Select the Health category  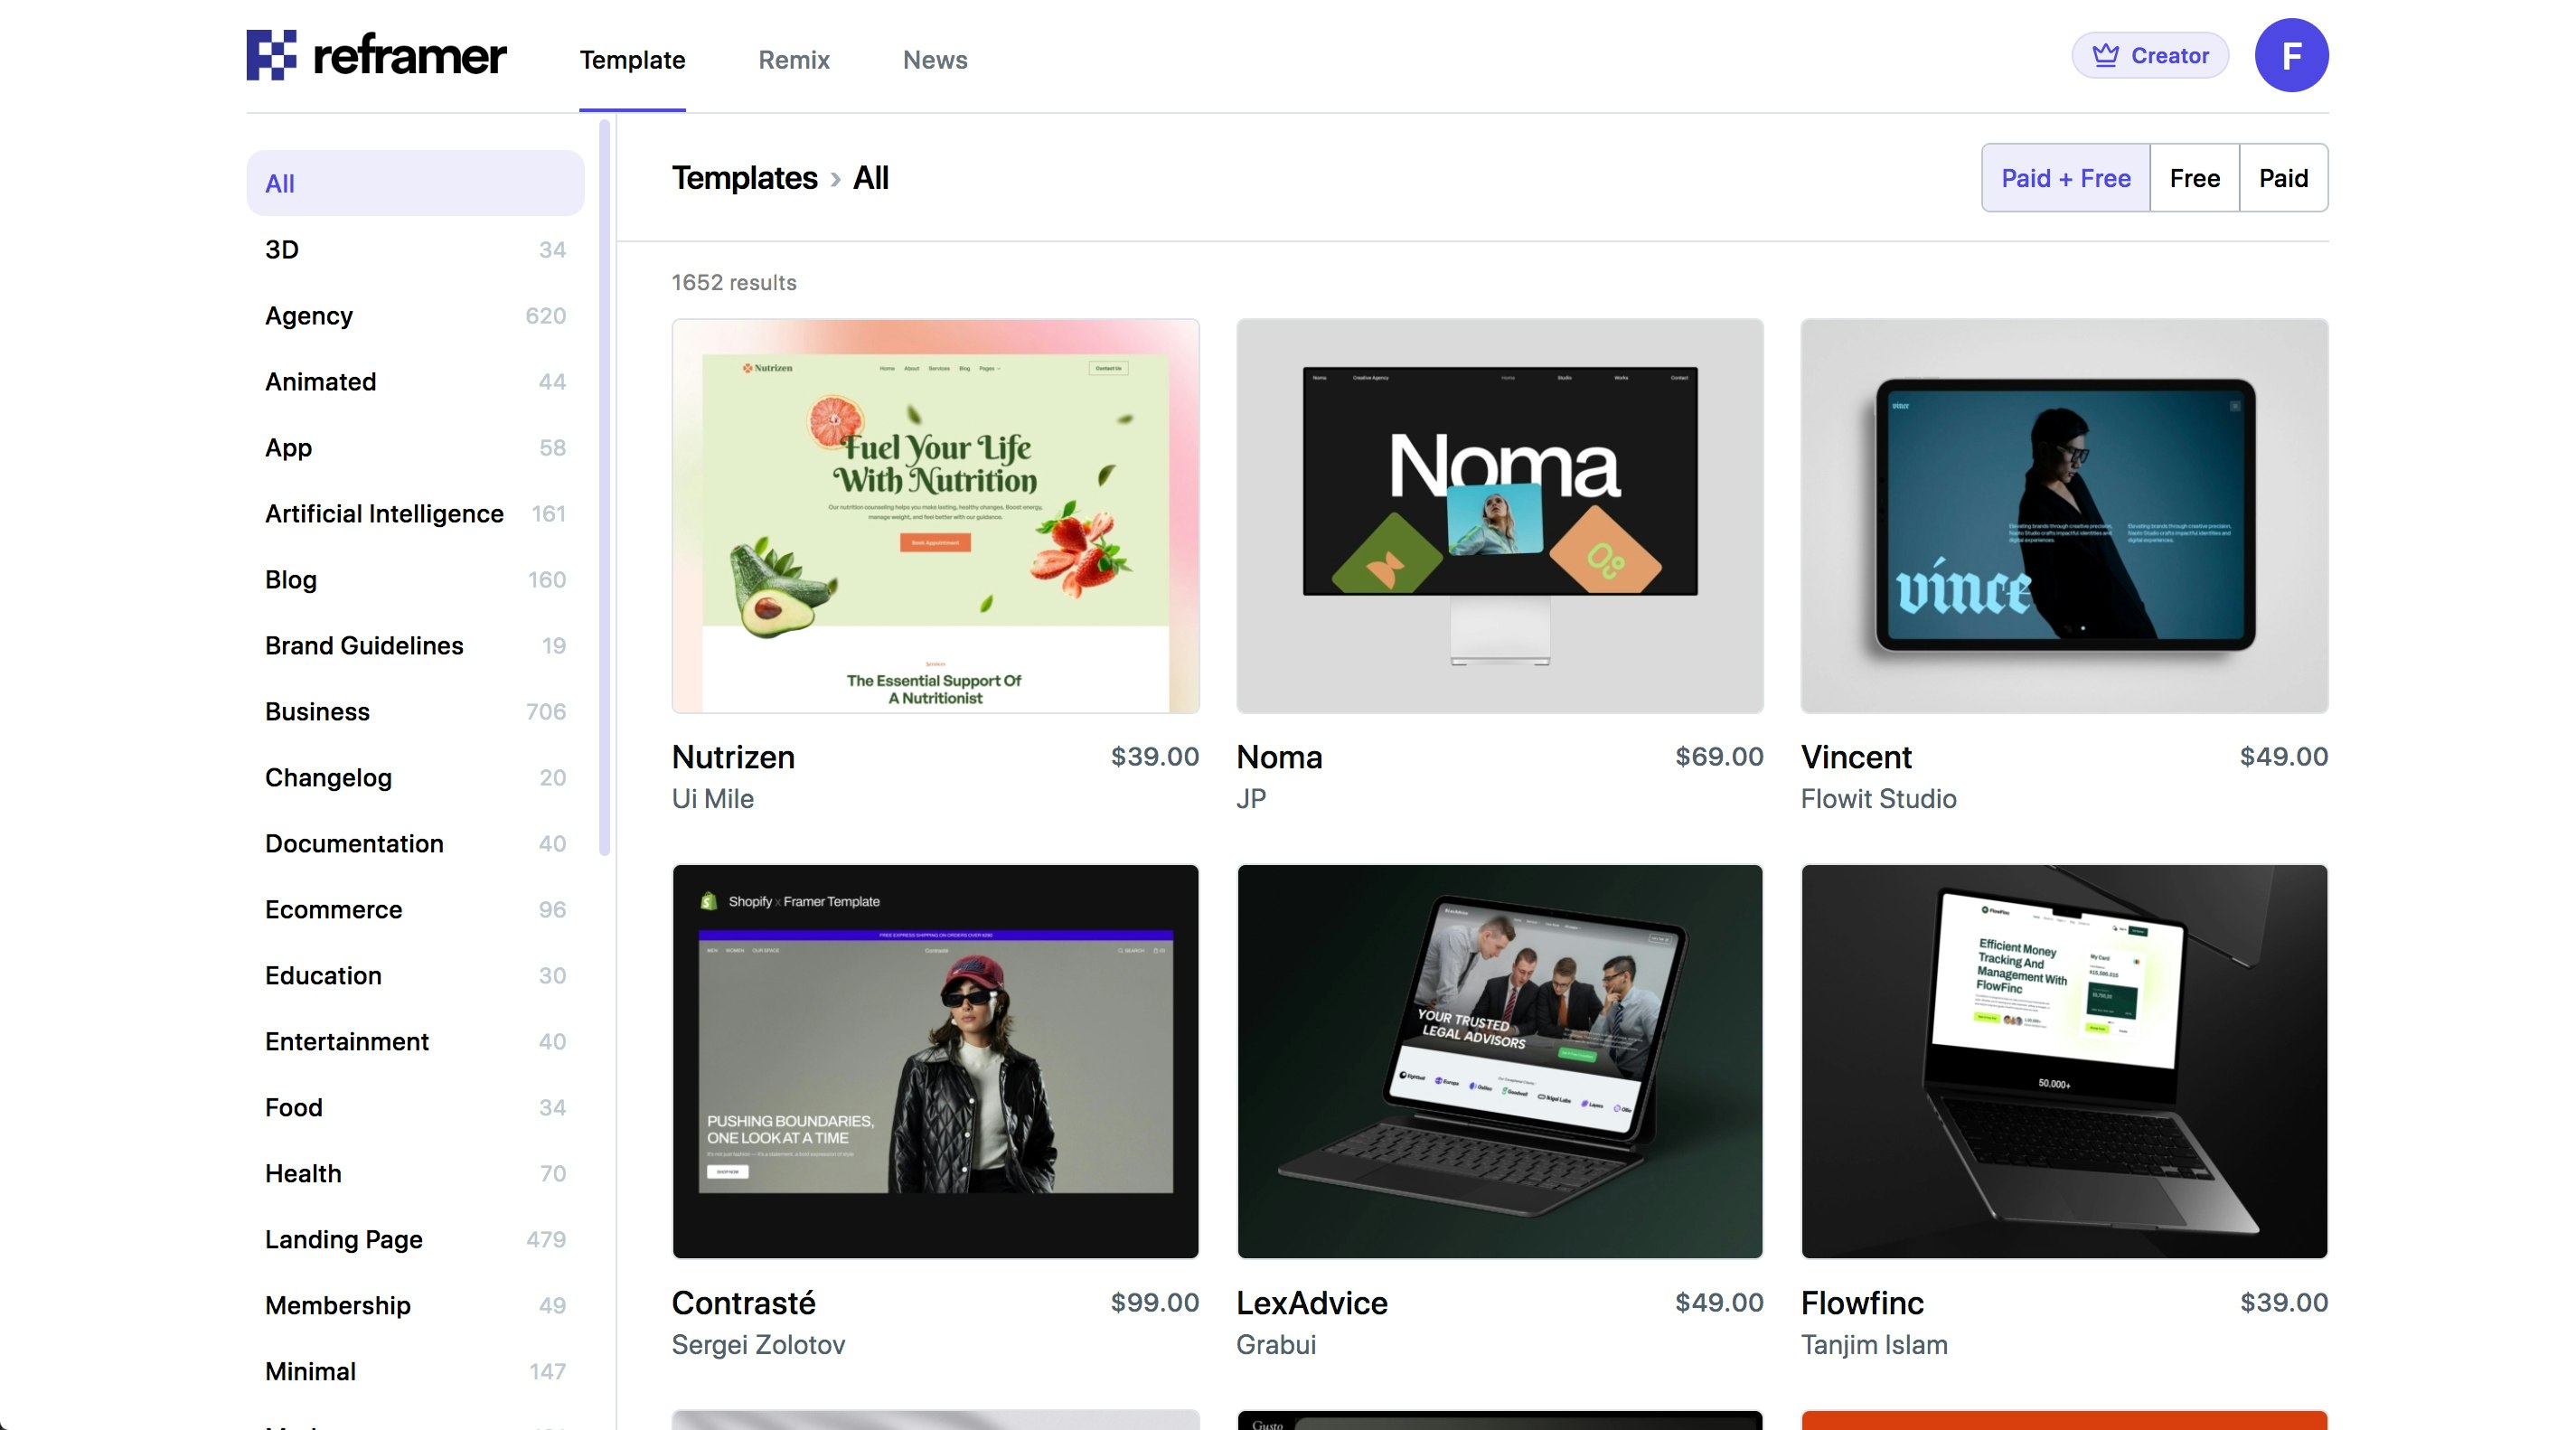tap(415, 1173)
